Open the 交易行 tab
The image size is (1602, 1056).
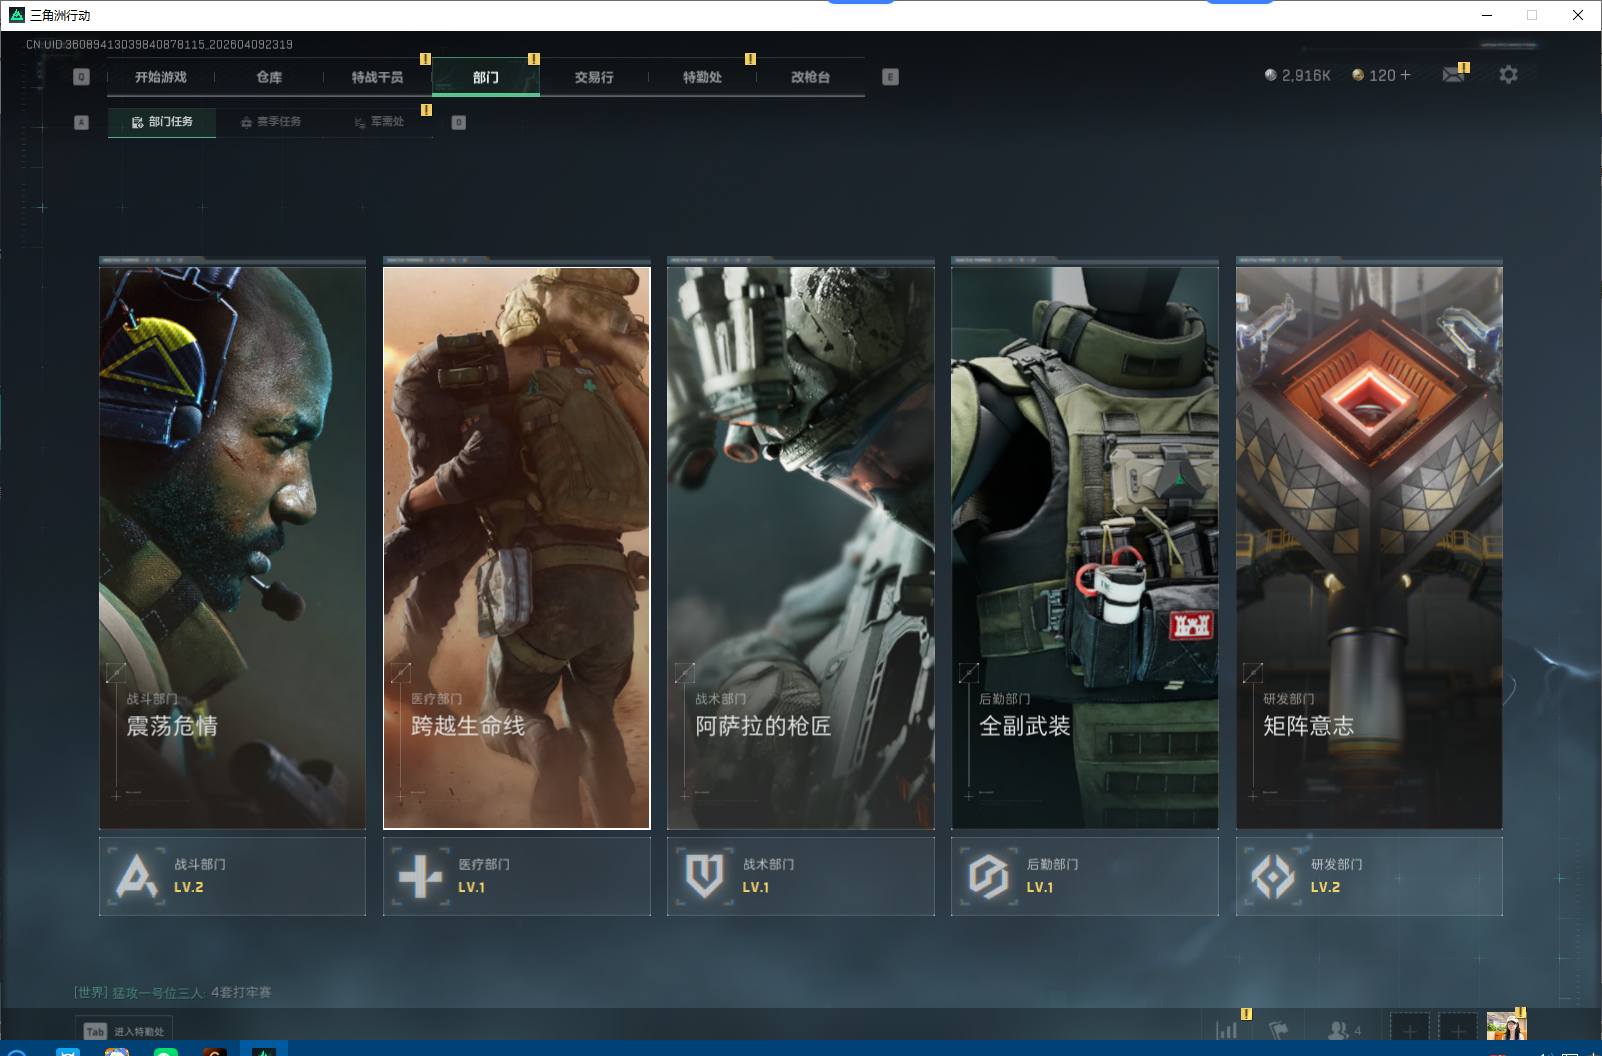[x=594, y=77]
